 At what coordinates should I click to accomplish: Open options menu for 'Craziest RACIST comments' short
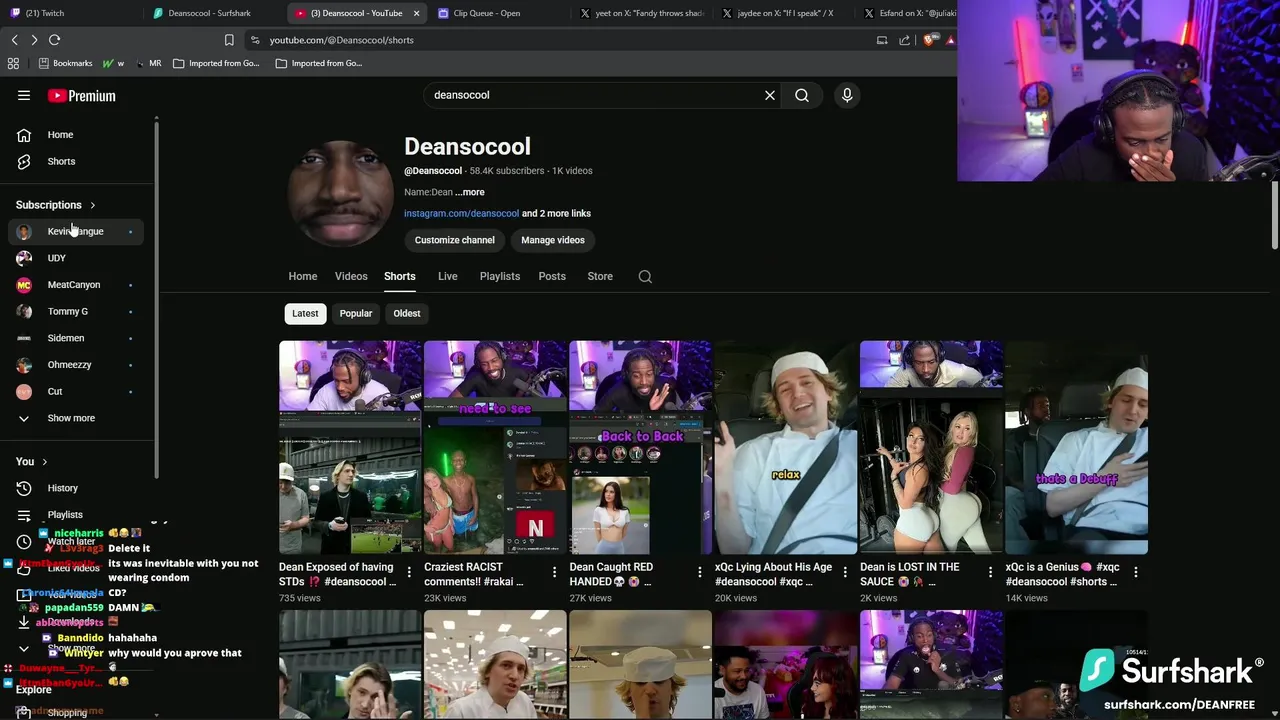[554, 572]
